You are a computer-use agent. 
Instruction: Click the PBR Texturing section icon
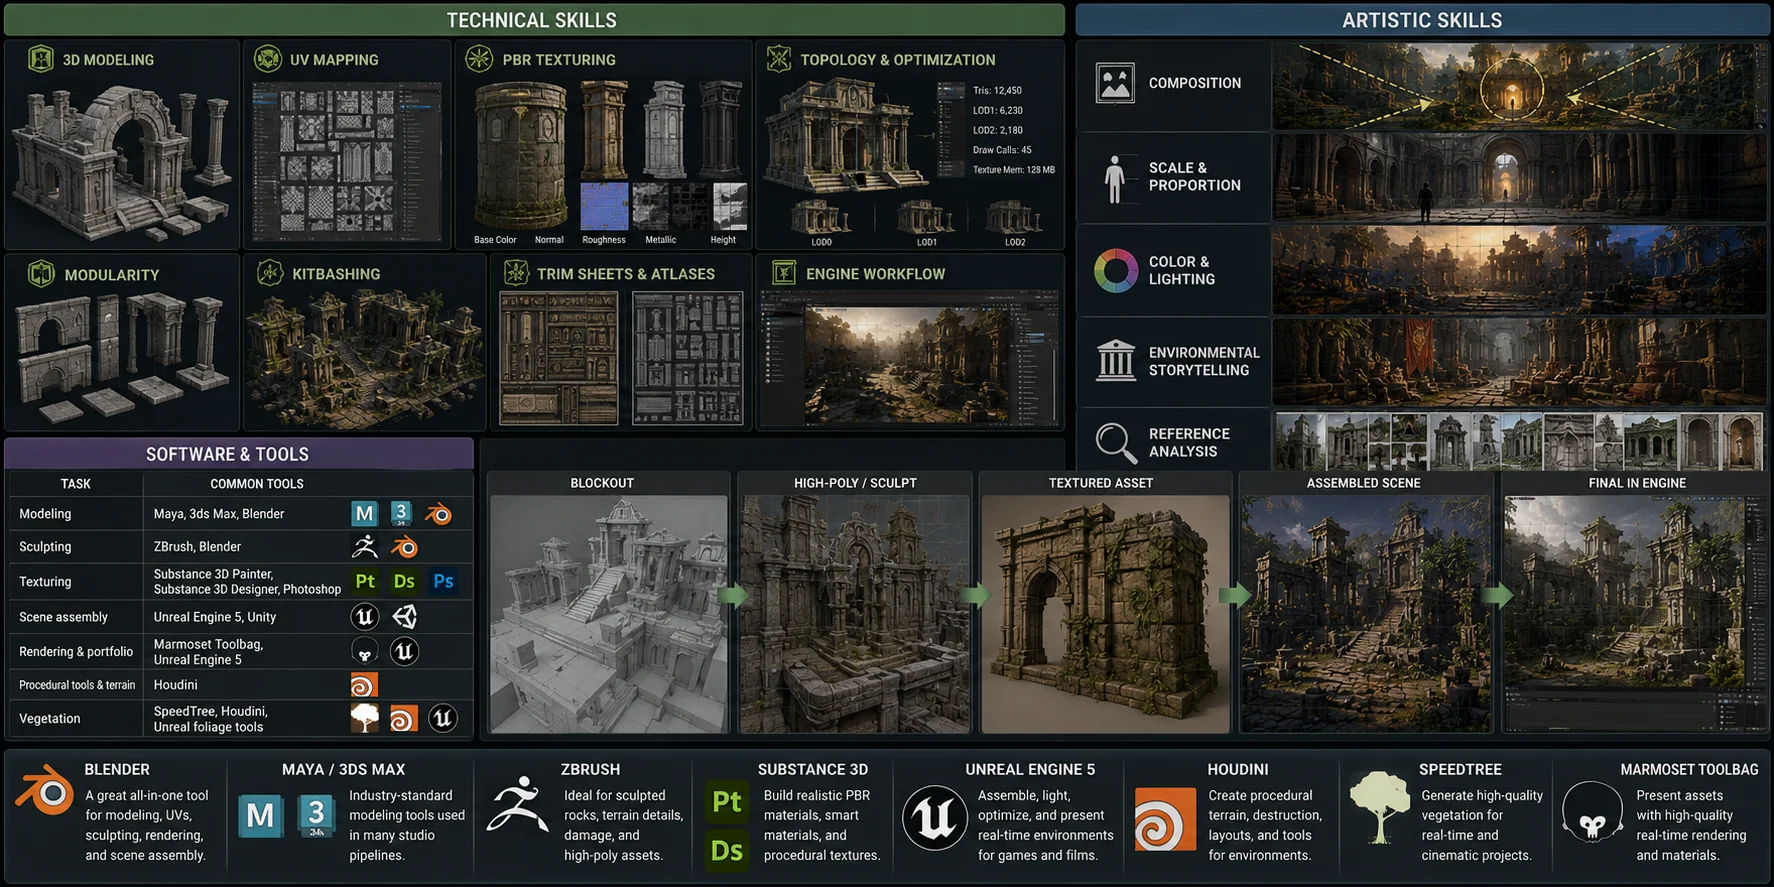(x=479, y=59)
